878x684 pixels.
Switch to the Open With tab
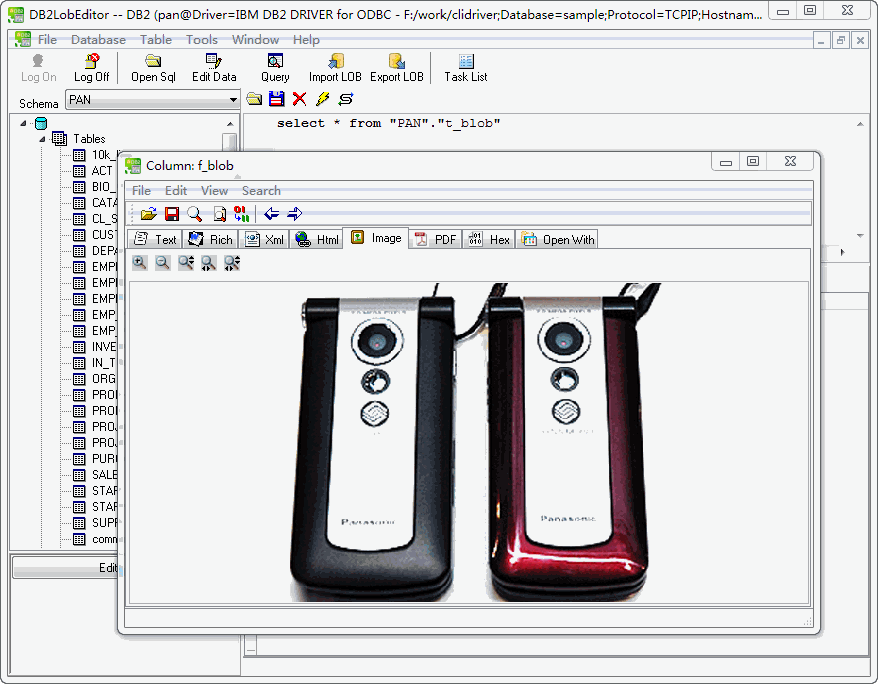[557, 240]
